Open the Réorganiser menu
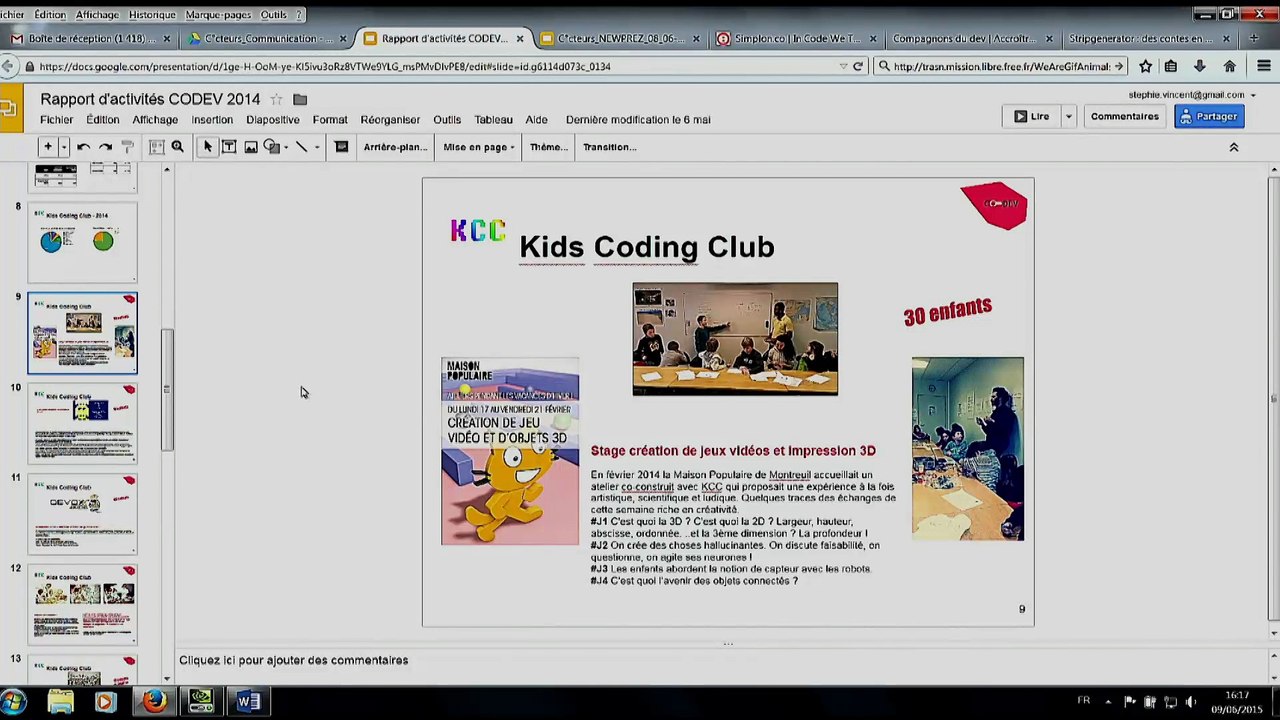This screenshot has width=1280, height=720. (x=390, y=120)
